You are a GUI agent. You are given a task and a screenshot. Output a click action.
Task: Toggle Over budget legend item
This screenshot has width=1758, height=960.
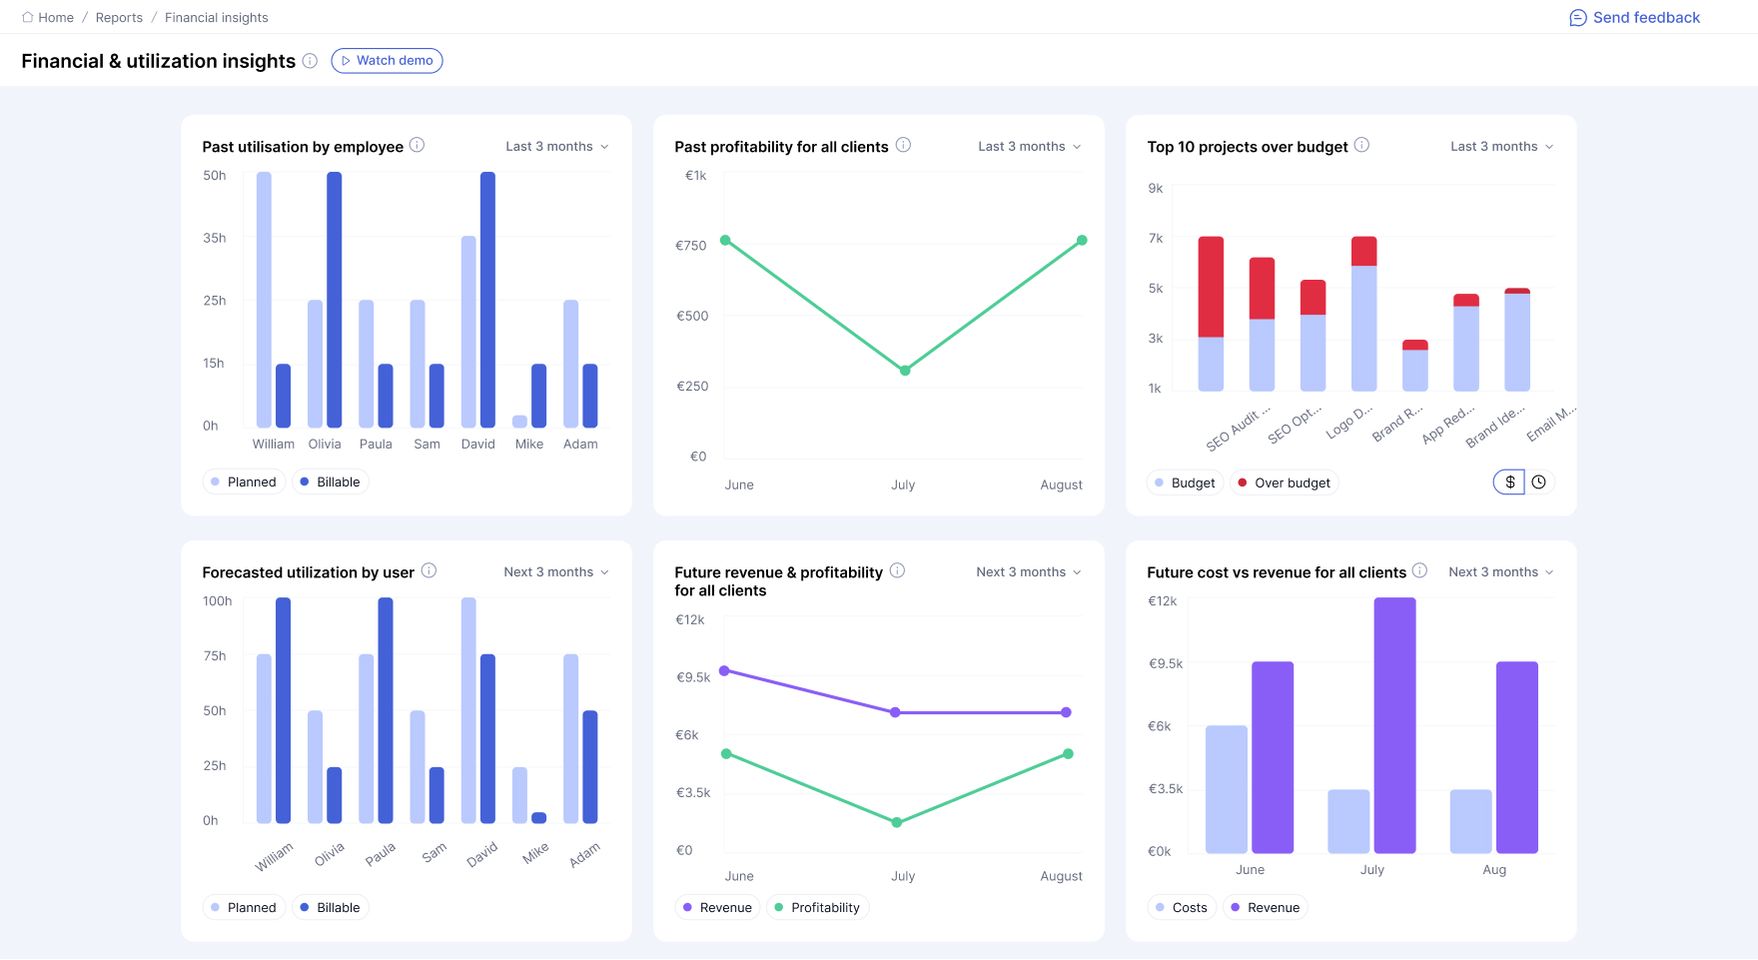1284,483
